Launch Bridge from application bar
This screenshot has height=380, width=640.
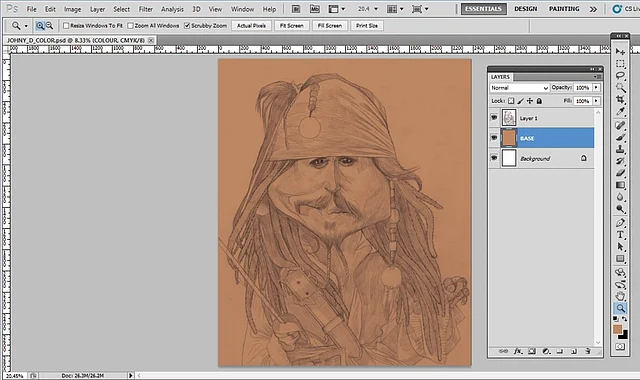click(x=296, y=9)
